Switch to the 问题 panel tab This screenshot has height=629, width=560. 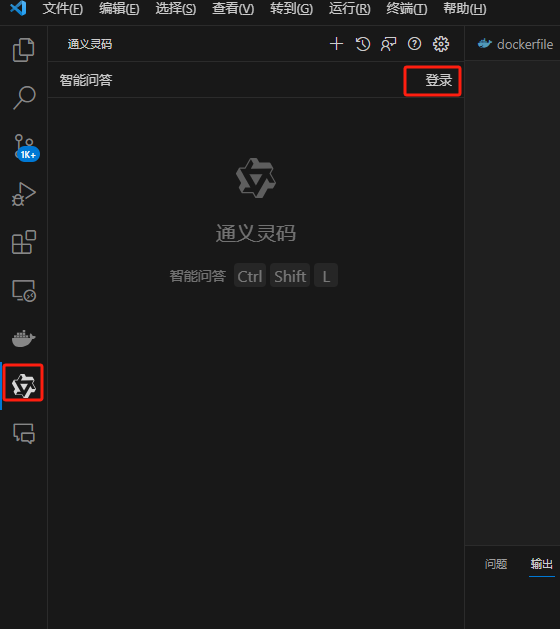click(496, 564)
